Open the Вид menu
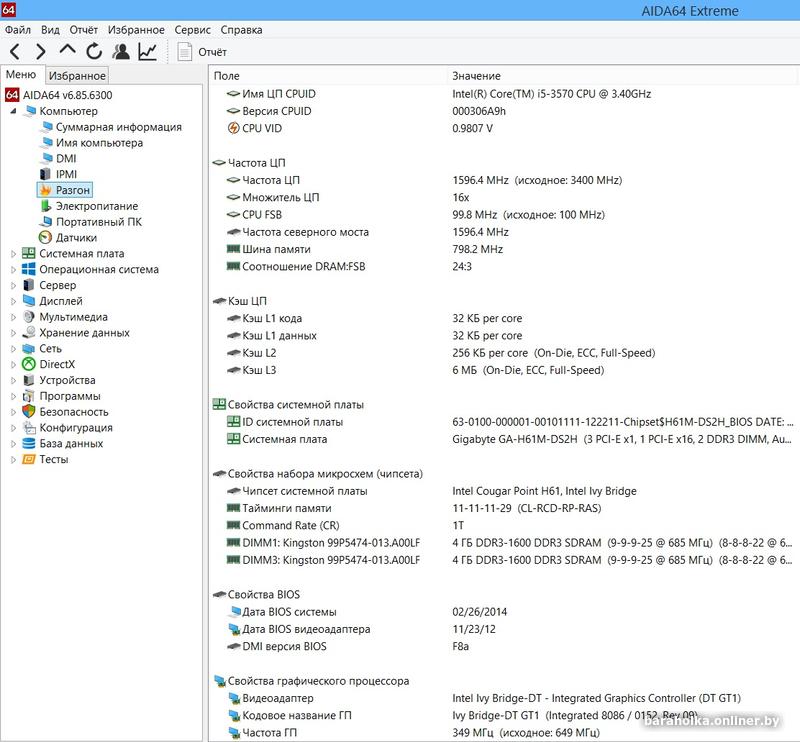Image resolution: width=800 pixels, height=742 pixels. pyautogui.click(x=50, y=30)
